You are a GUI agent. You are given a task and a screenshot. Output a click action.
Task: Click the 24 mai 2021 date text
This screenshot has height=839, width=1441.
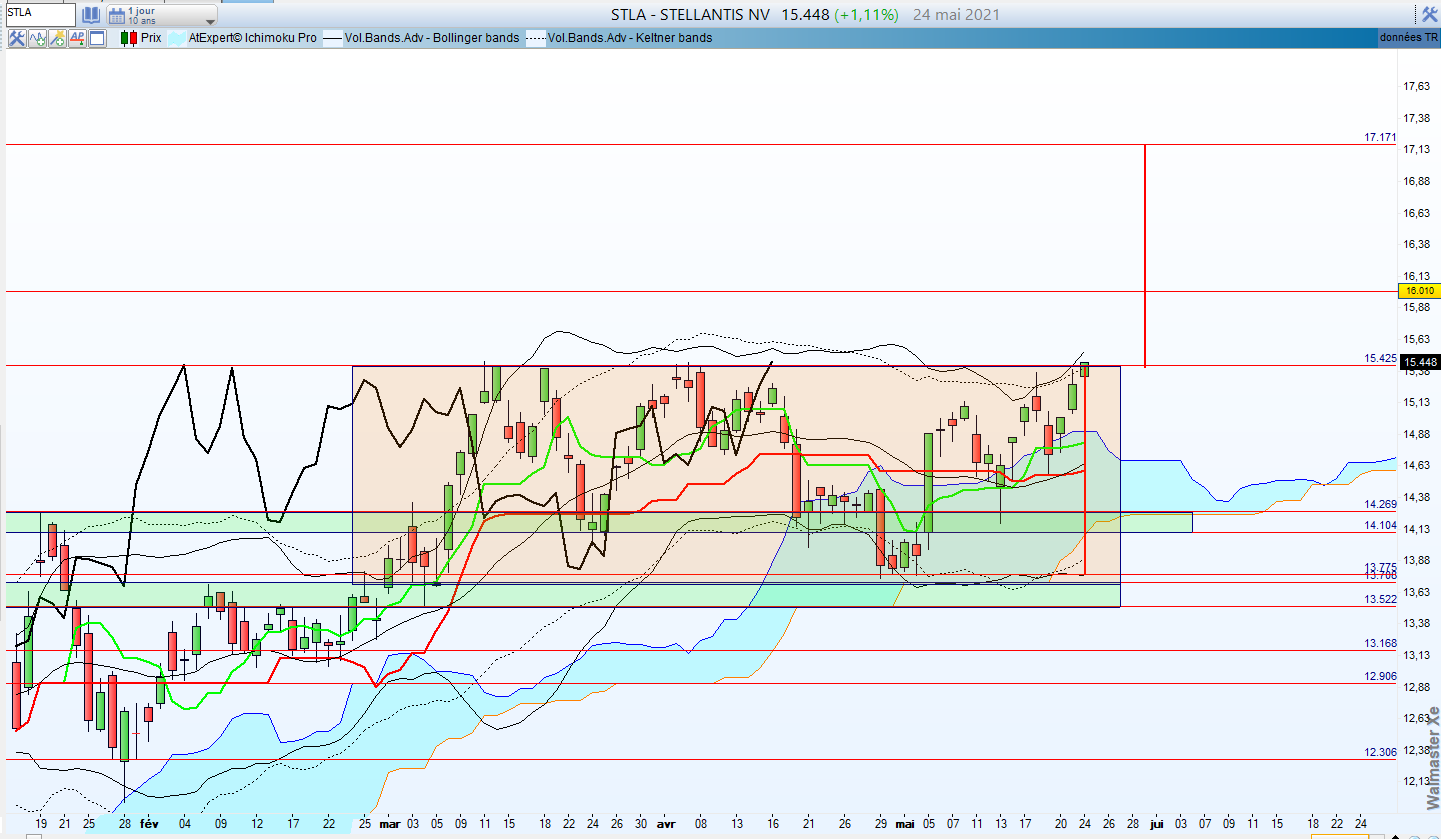tap(955, 15)
